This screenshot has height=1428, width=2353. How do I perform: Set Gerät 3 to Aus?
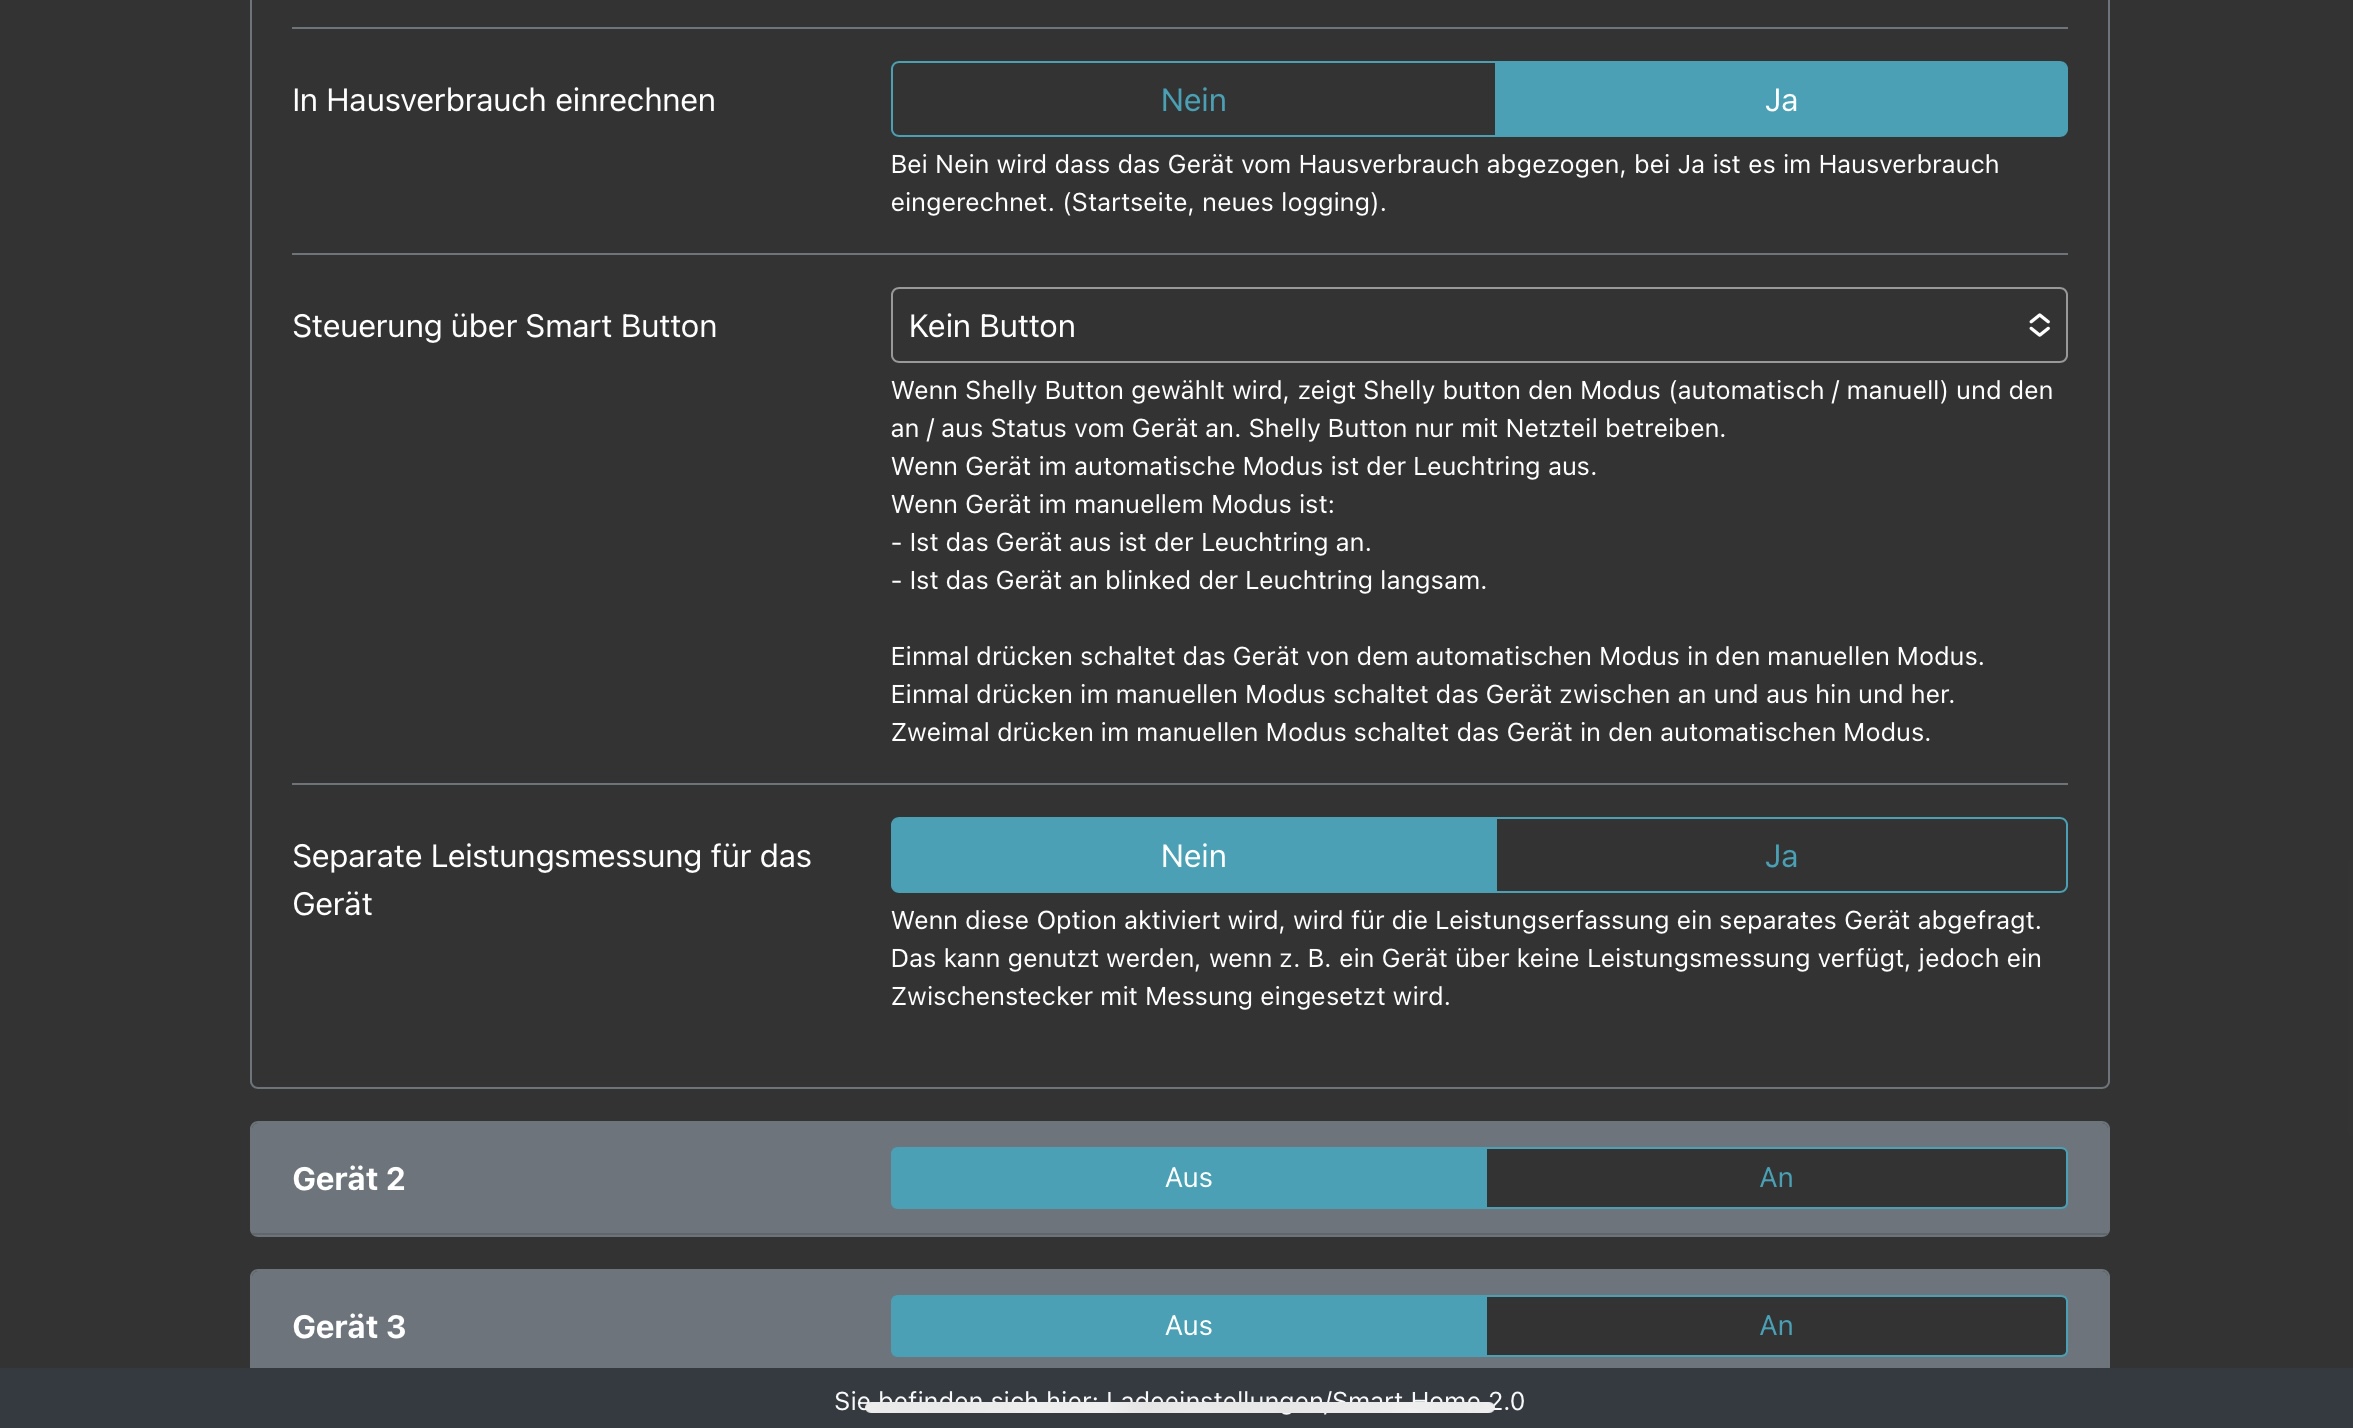(1188, 1326)
